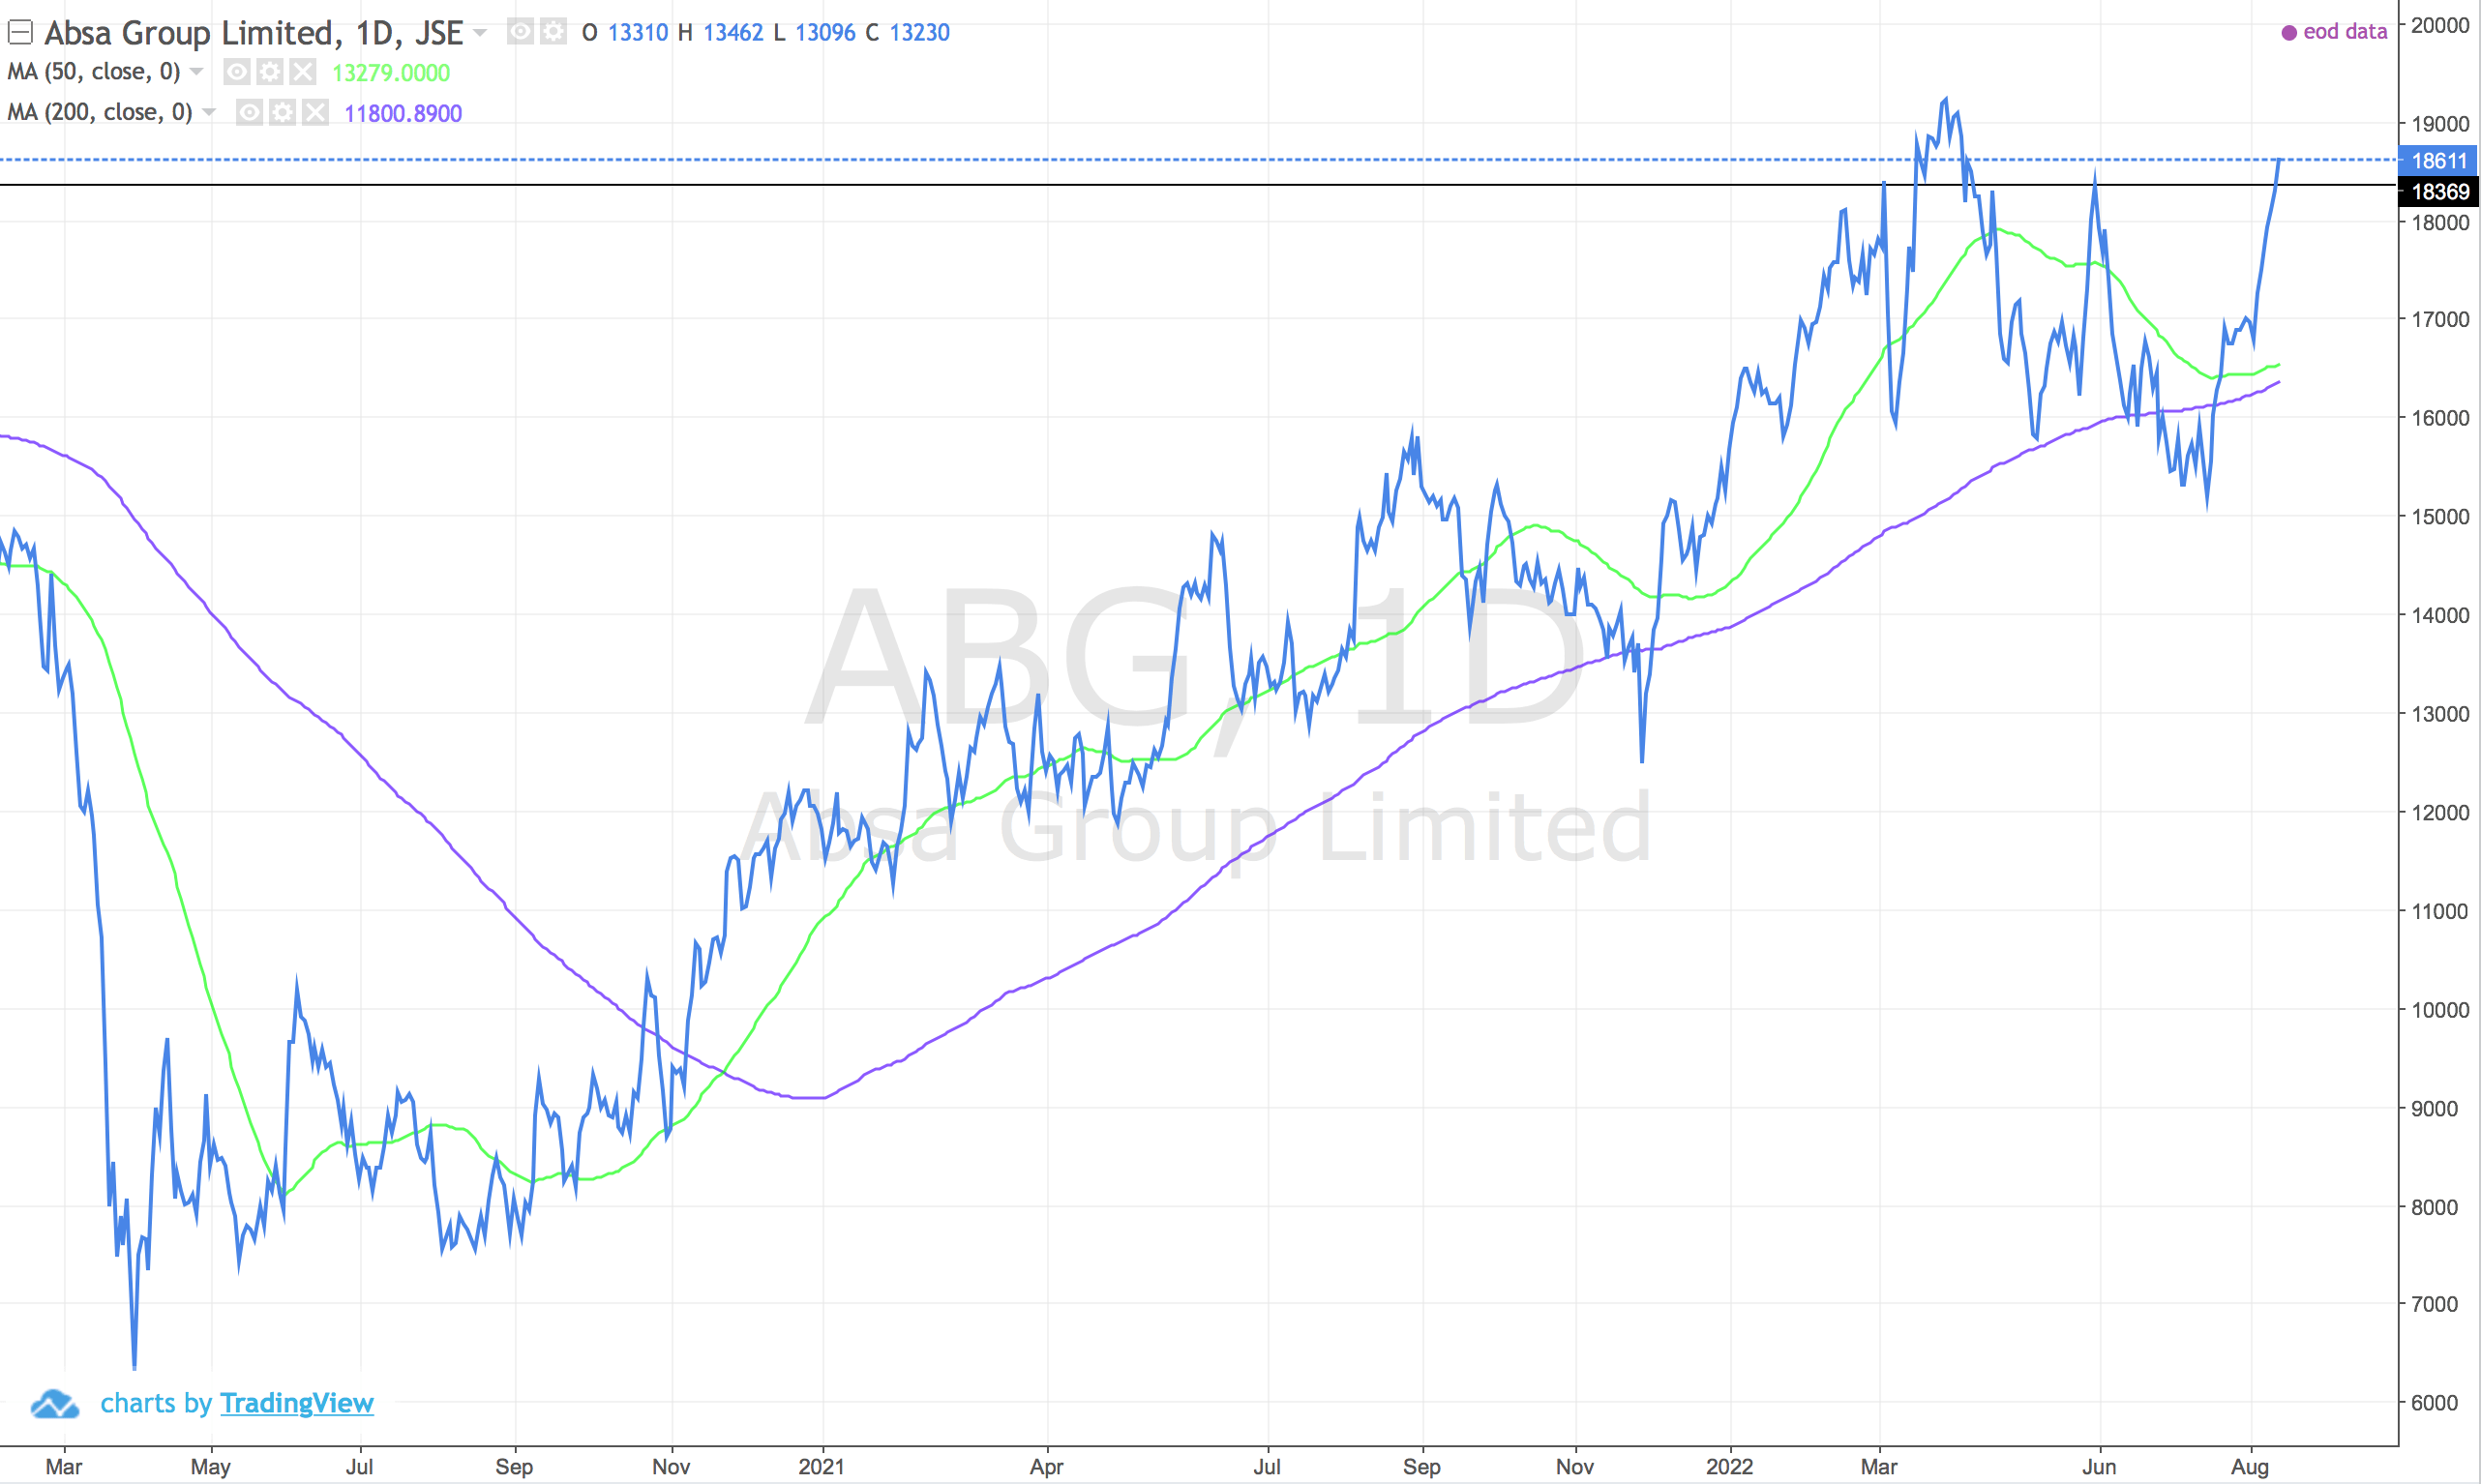The width and height of the screenshot is (2481, 1484).
Task: Open settings gear for Absa Group series
Action: (553, 32)
